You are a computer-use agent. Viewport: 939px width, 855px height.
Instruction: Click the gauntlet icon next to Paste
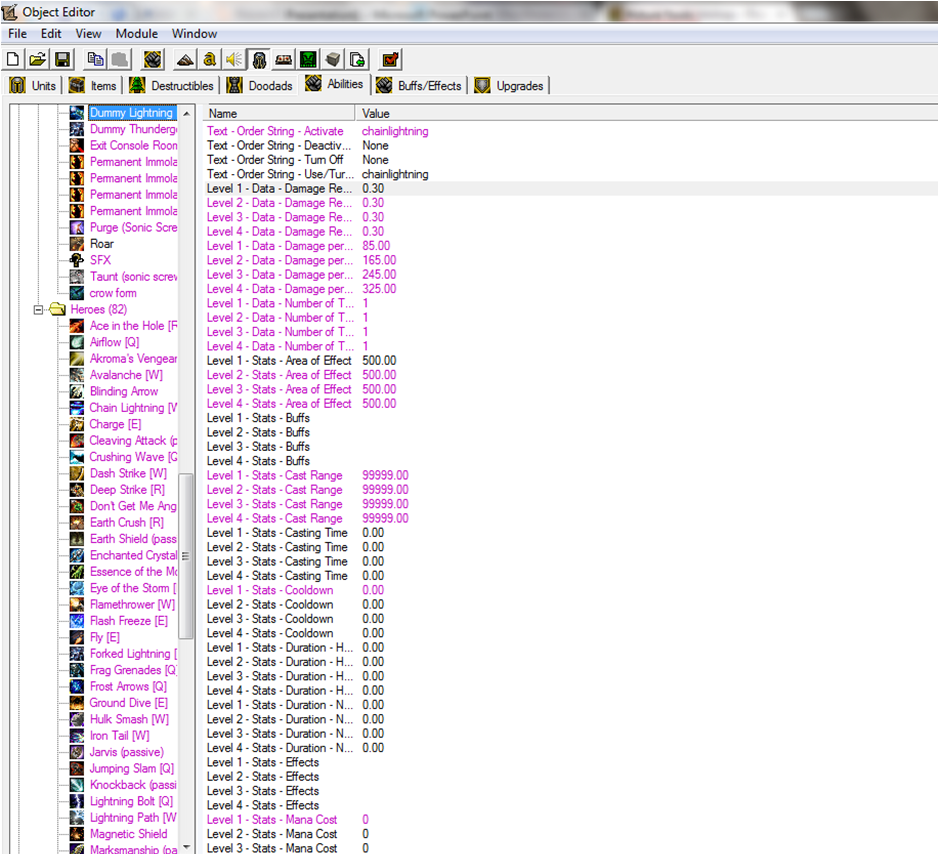(x=153, y=59)
